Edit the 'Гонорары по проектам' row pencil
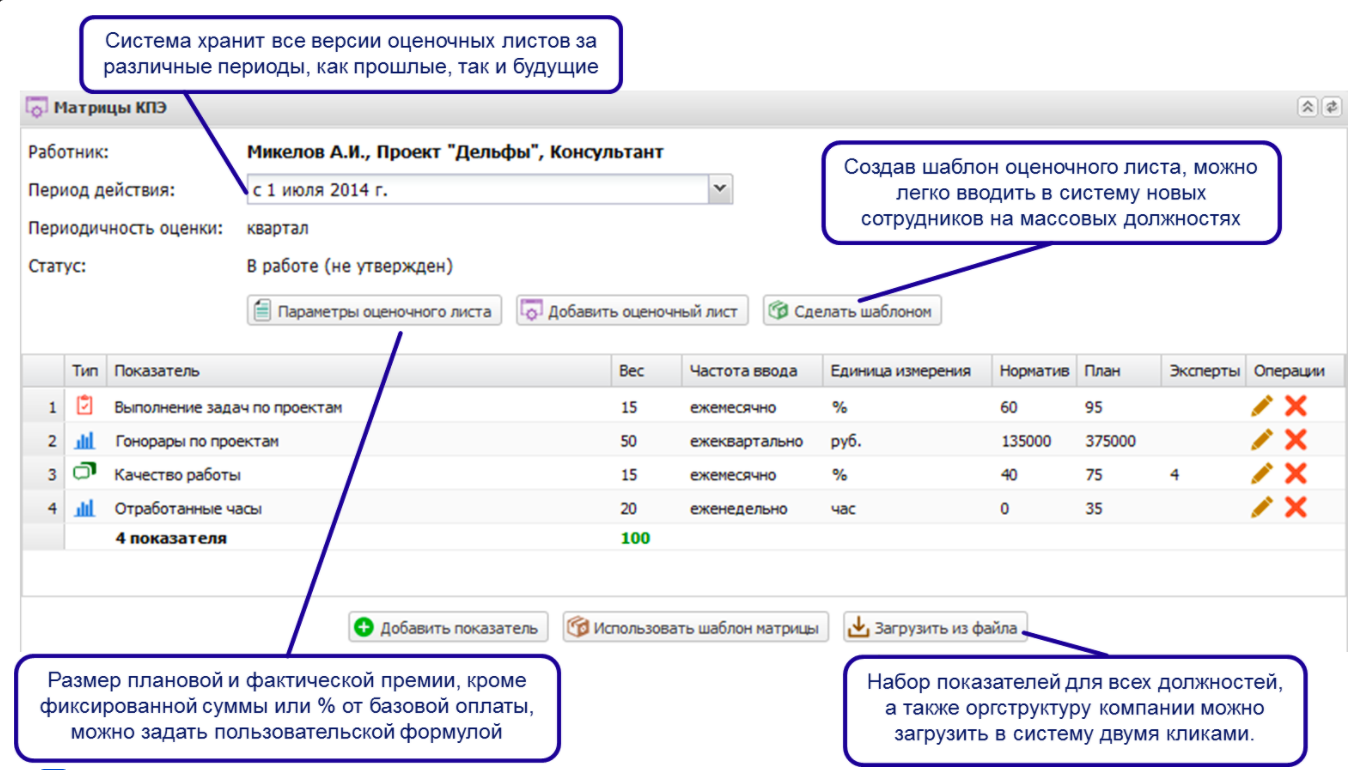 click(1262, 440)
